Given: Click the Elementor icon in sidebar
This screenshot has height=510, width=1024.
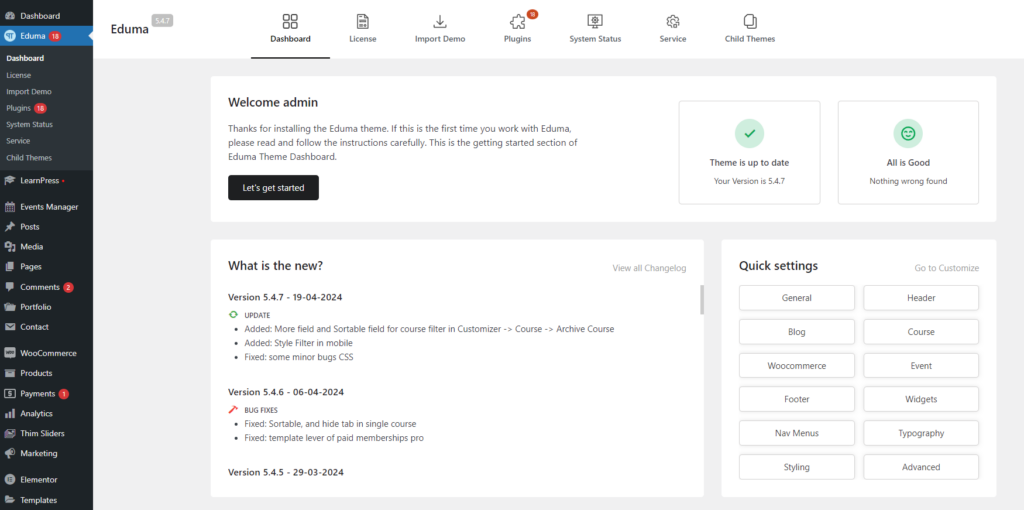Looking at the screenshot, I should coord(10,479).
